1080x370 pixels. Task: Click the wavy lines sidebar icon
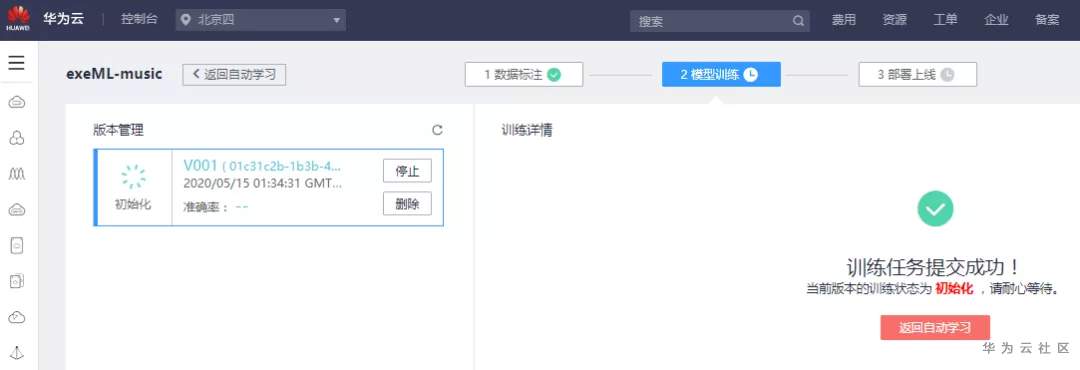coord(17,174)
